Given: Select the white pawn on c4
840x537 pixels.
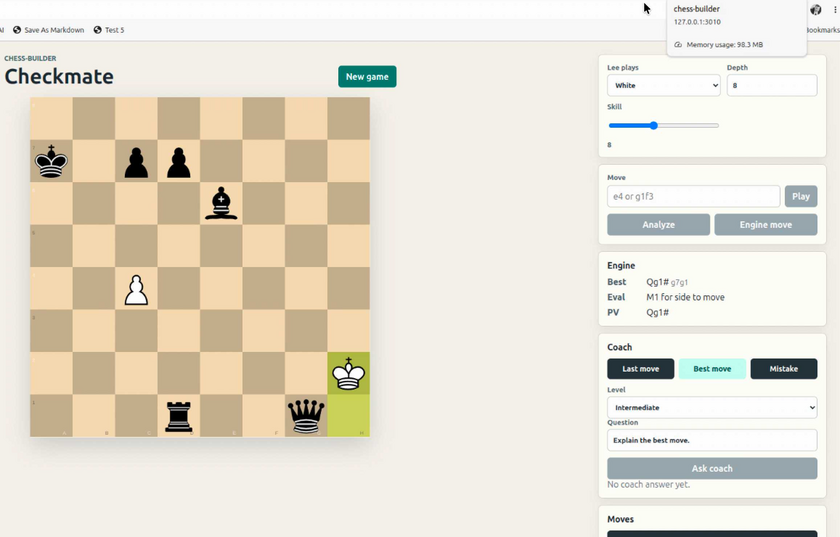Looking at the screenshot, I should [136, 290].
